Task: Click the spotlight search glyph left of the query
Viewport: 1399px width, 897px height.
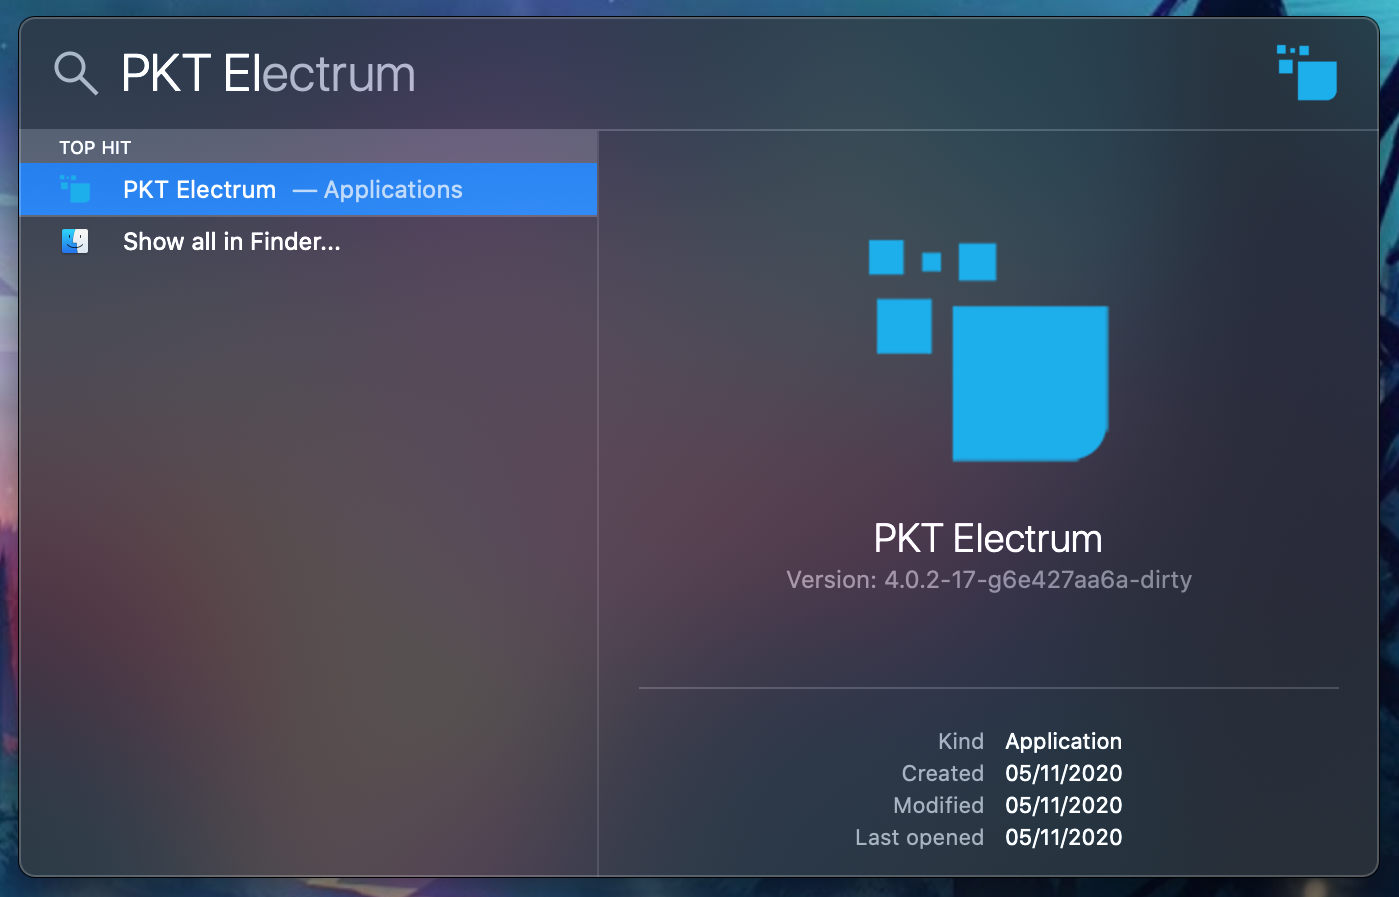Action: pos(76,73)
